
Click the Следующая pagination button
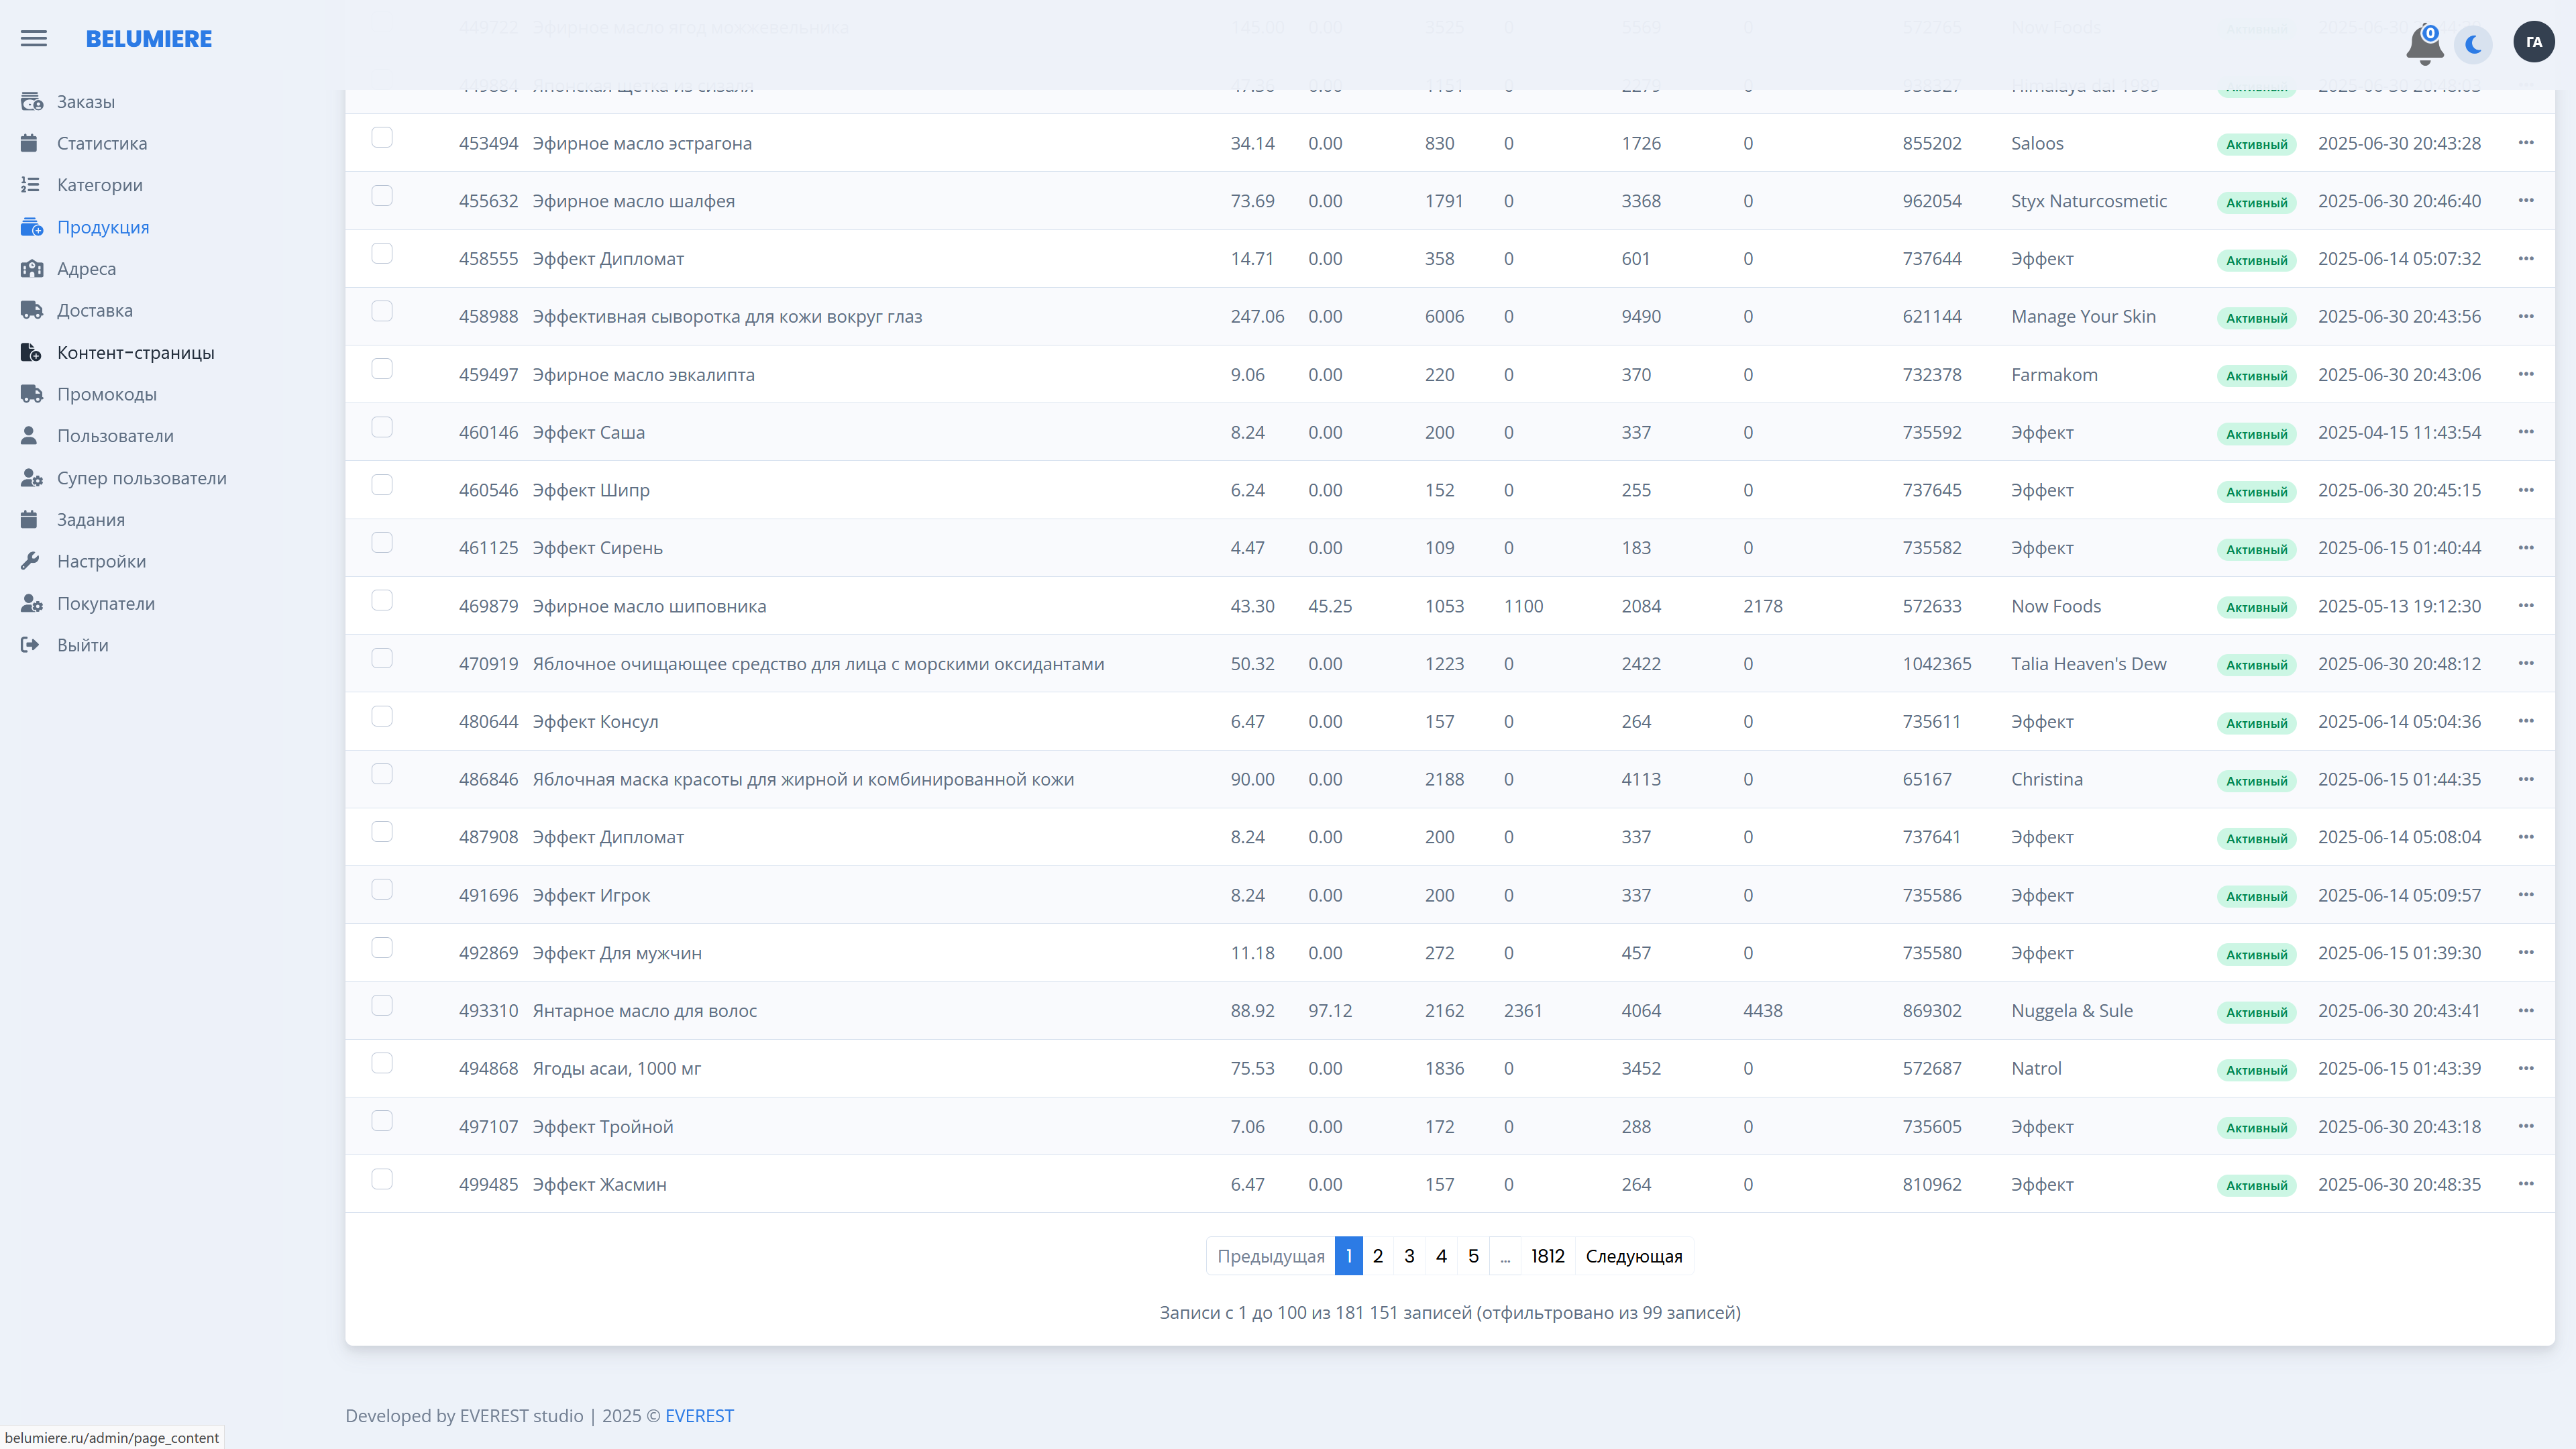[x=1633, y=1256]
